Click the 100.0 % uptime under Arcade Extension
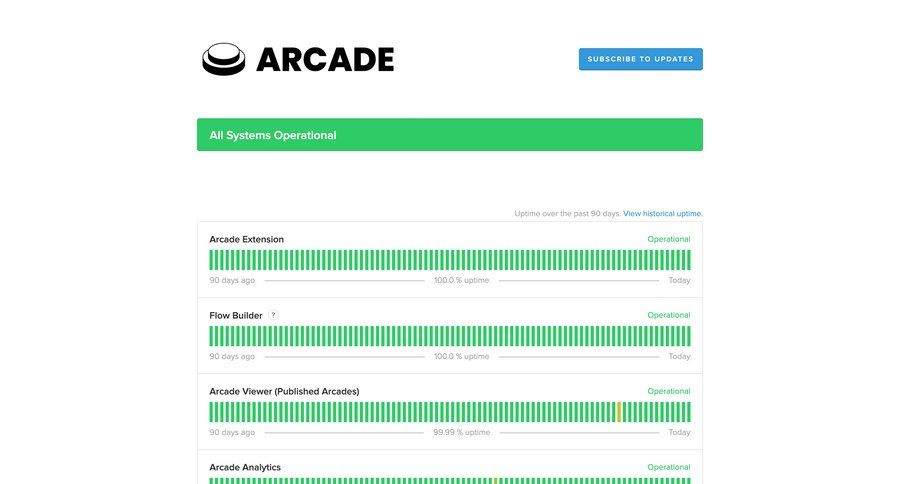Image resolution: width=900 pixels, height=484 pixels. coord(461,280)
